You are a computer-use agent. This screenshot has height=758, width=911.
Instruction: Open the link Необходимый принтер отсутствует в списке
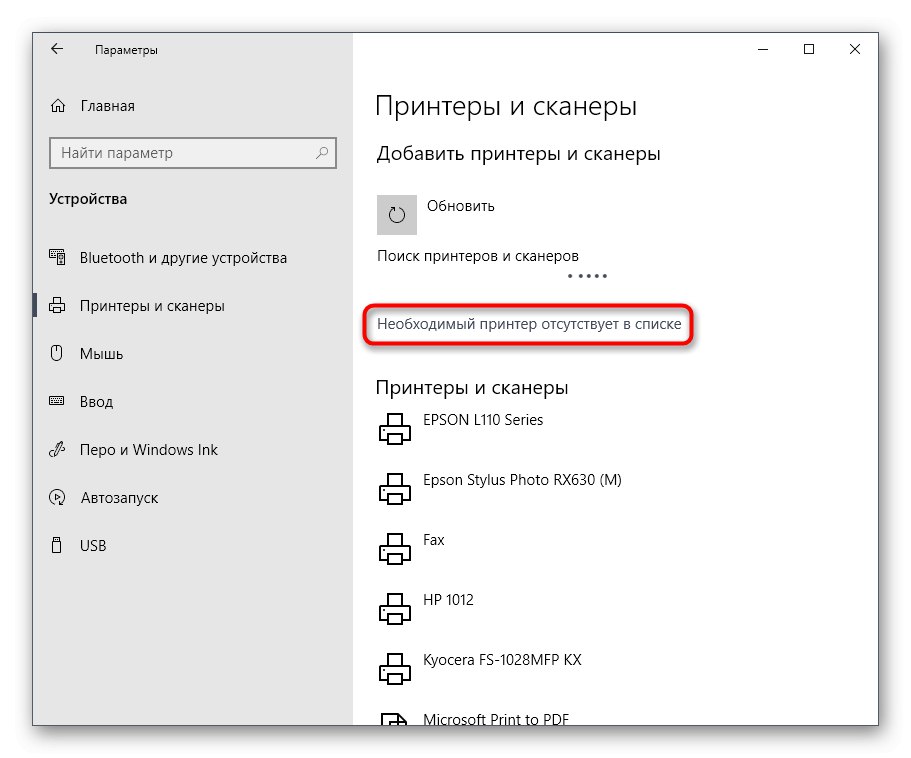click(x=528, y=325)
